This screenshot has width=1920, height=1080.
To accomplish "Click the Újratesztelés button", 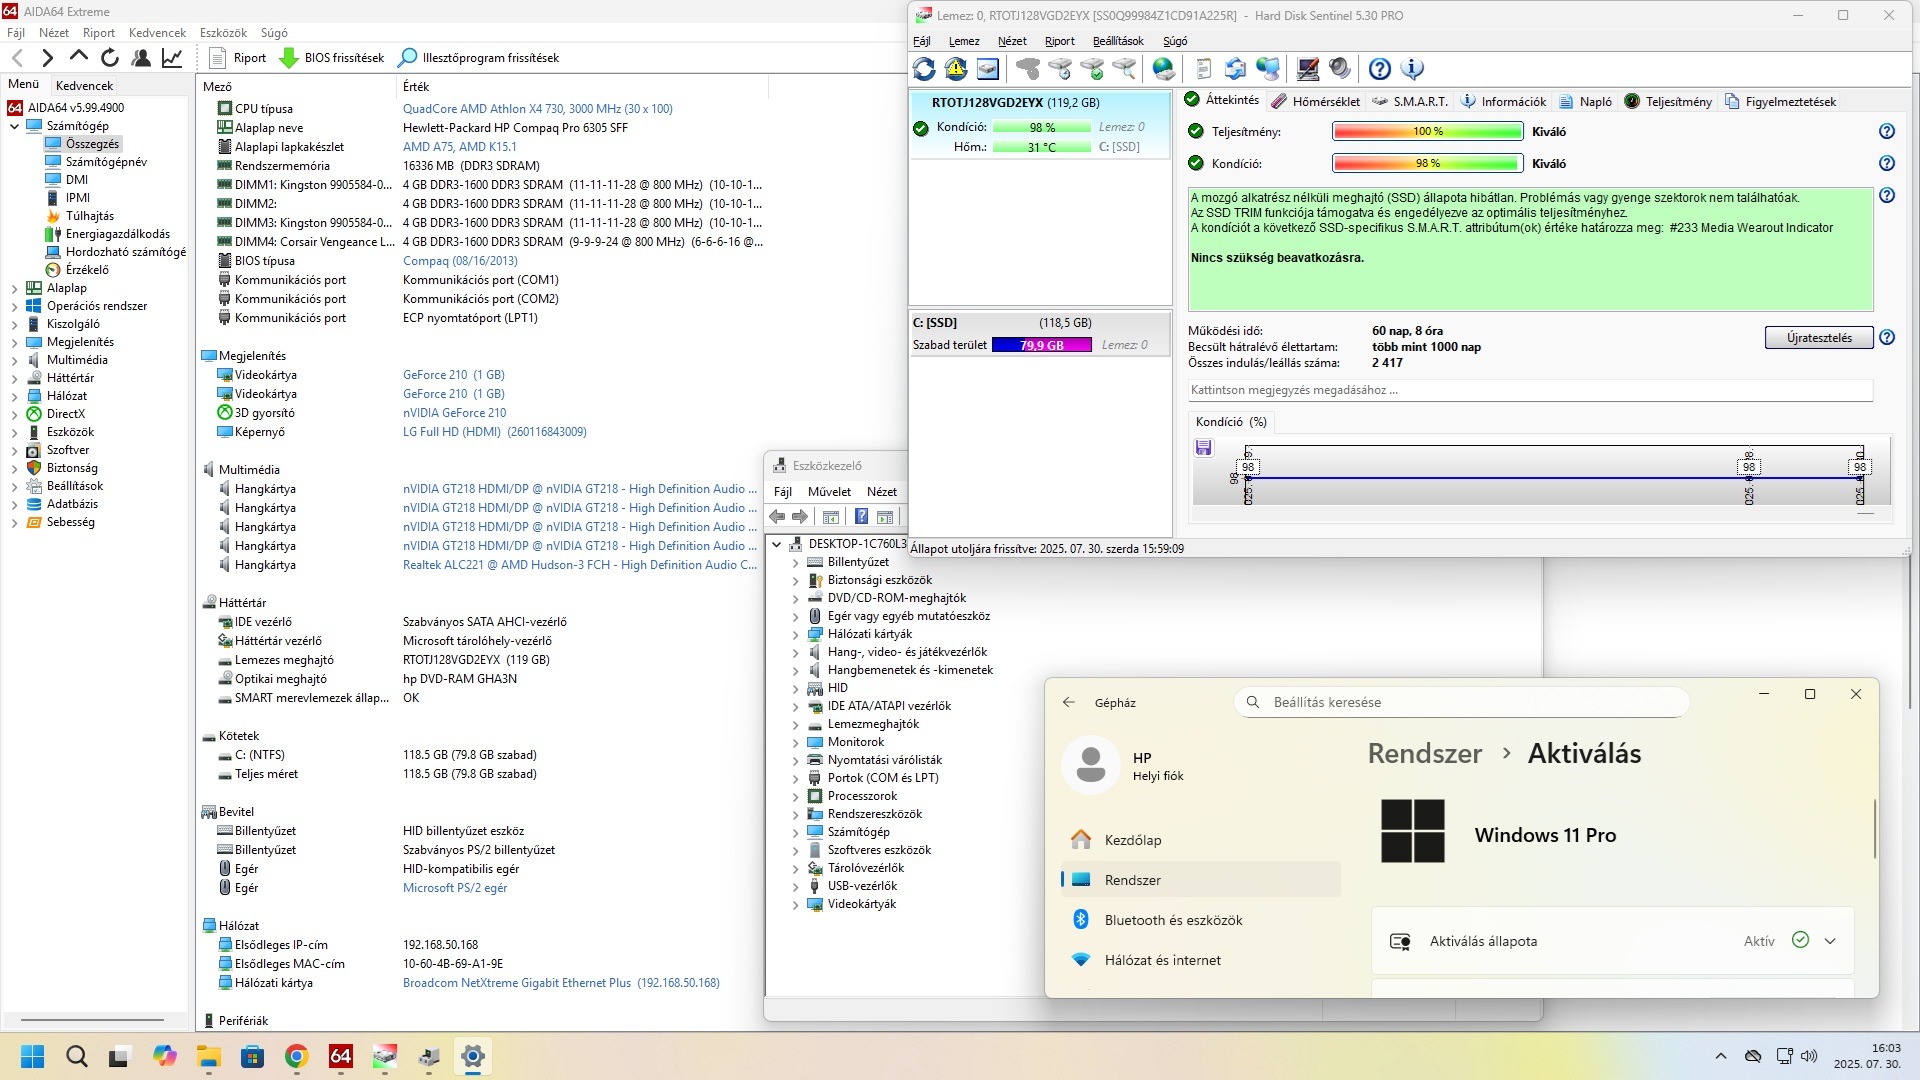I will (1818, 338).
